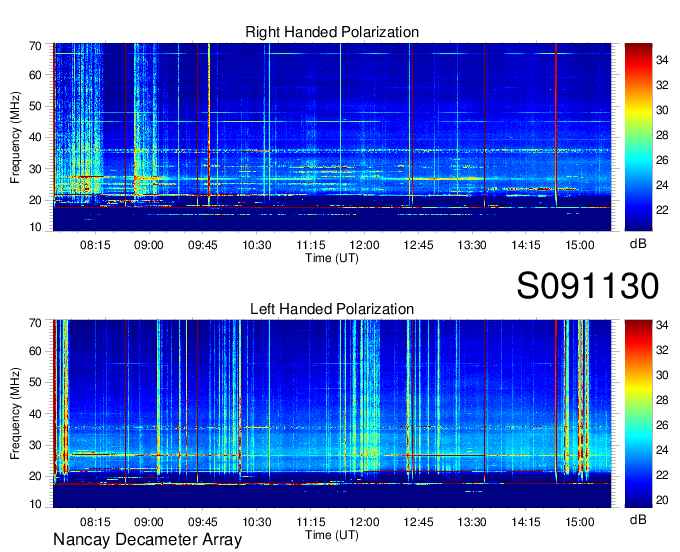Viewport: 680px width, 552px height.
Task: Click the 70 MHz tick on the top plot
Action: click(35, 46)
